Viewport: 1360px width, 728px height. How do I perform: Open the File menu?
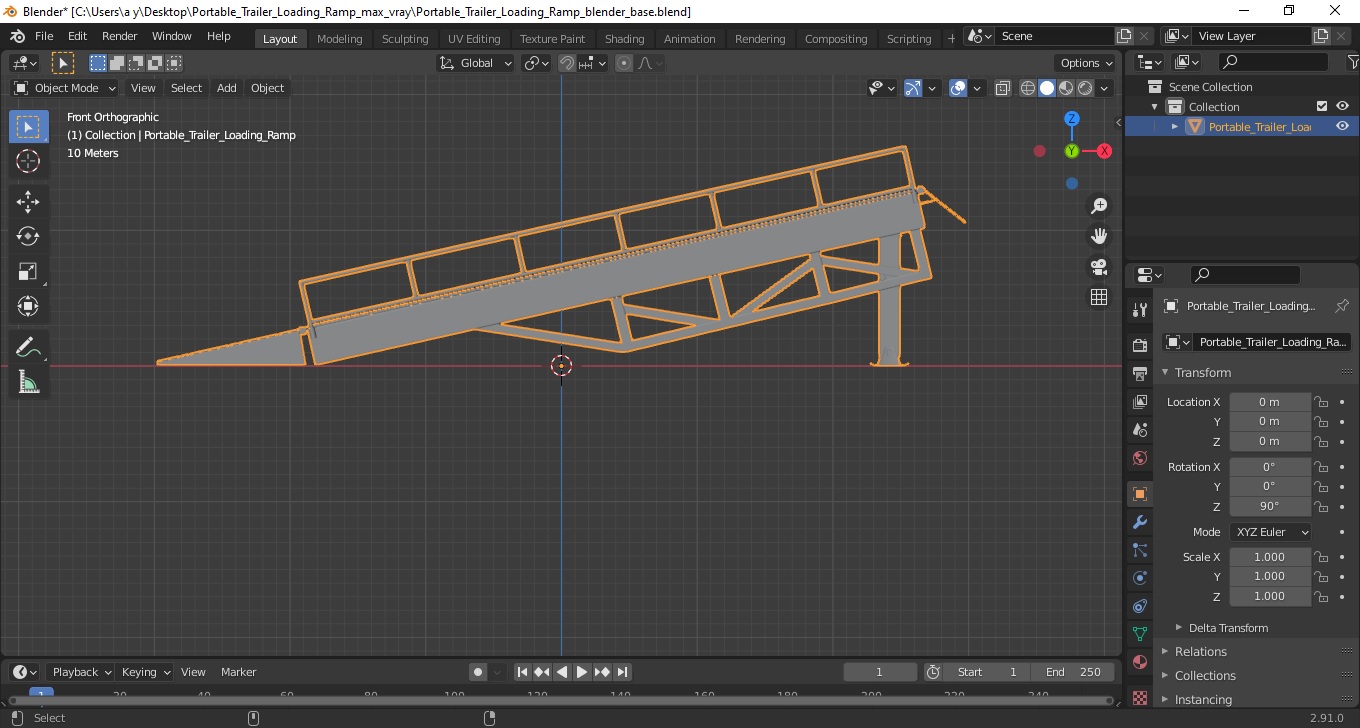coord(44,36)
